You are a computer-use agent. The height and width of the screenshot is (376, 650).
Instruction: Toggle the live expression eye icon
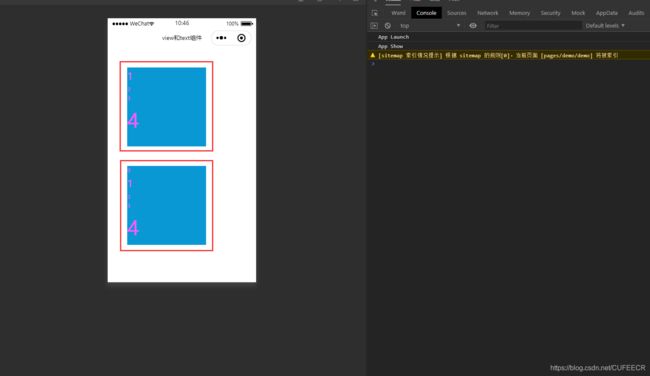click(473, 26)
